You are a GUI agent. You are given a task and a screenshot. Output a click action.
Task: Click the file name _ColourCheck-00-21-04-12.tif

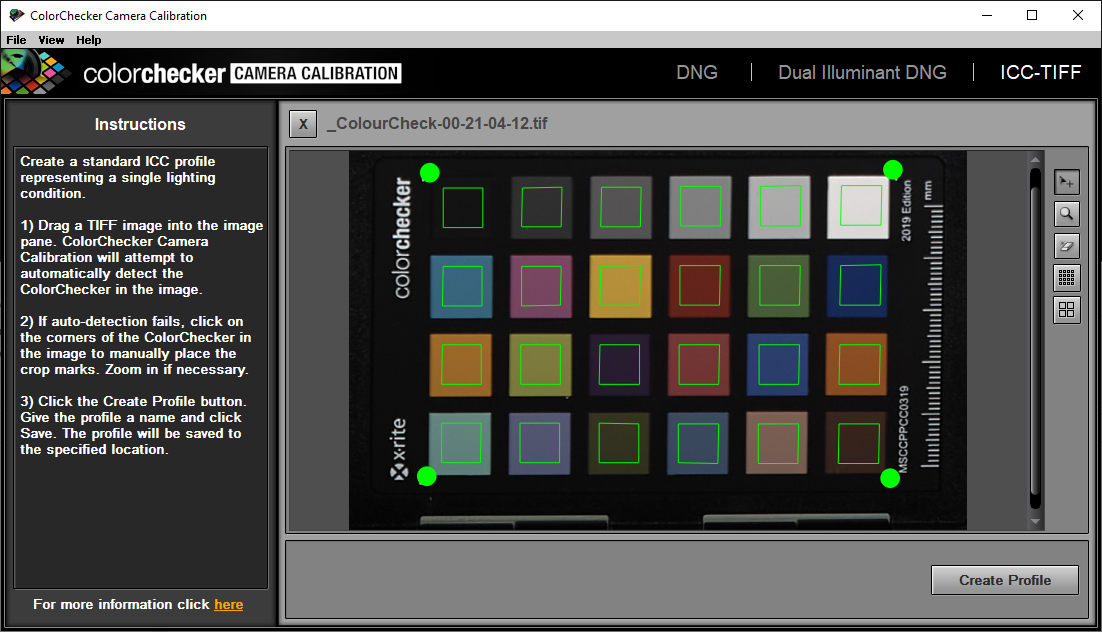(436, 124)
